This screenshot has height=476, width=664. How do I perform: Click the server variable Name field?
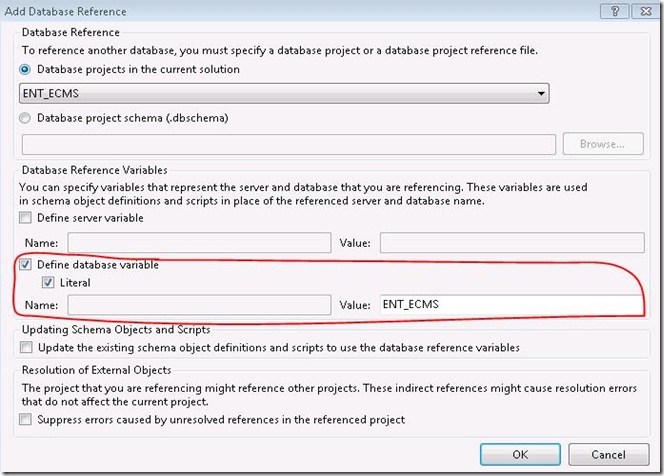(198, 243)
